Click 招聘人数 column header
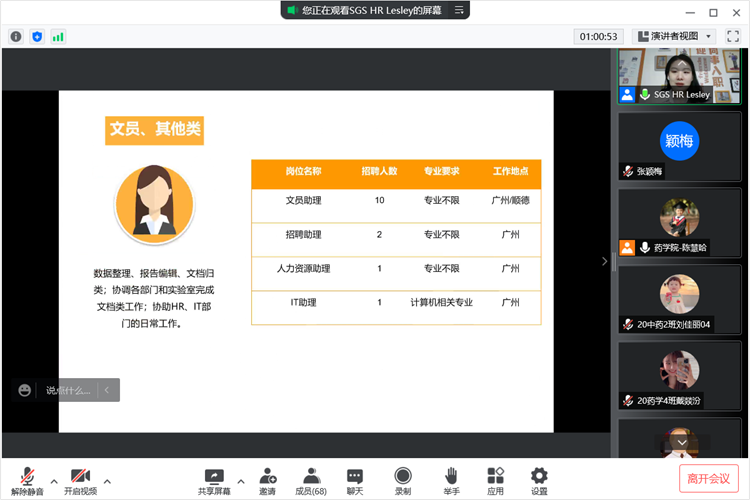The height and width of the screenshot is (500, 750). (x=379, y=171)
